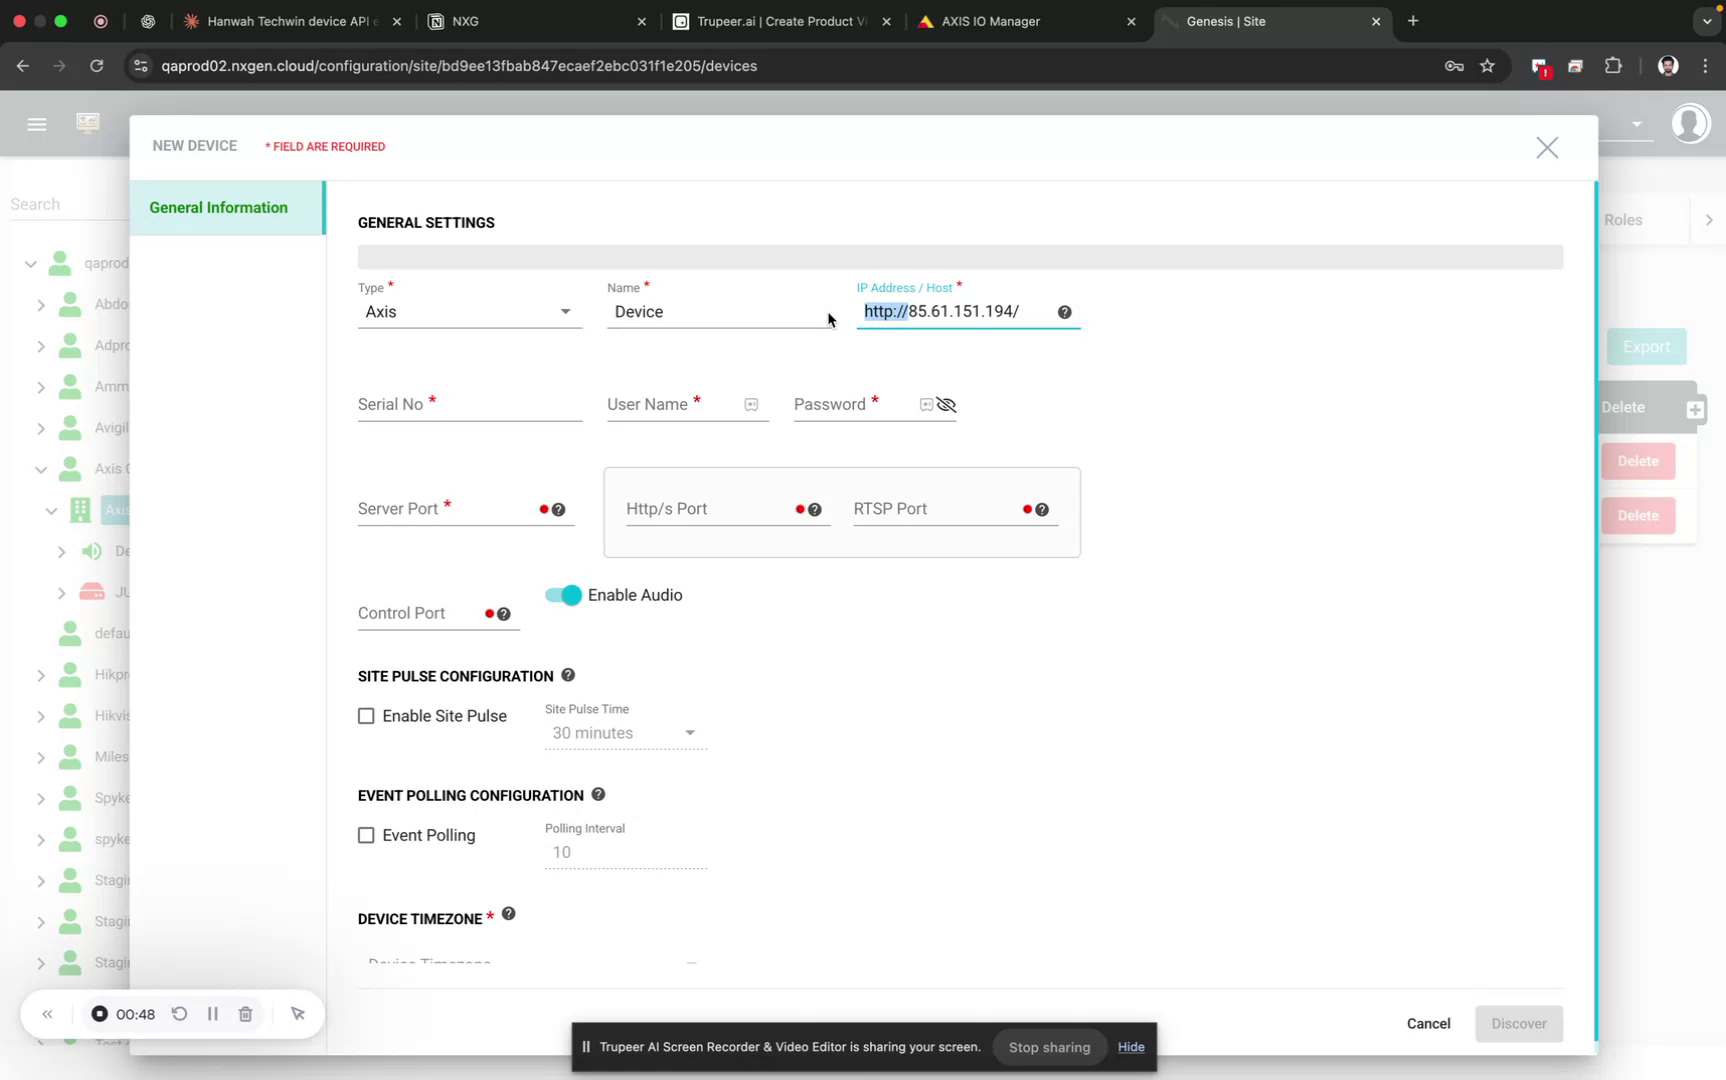Click the red storage device icon under Axis

[x=93, y=591]
